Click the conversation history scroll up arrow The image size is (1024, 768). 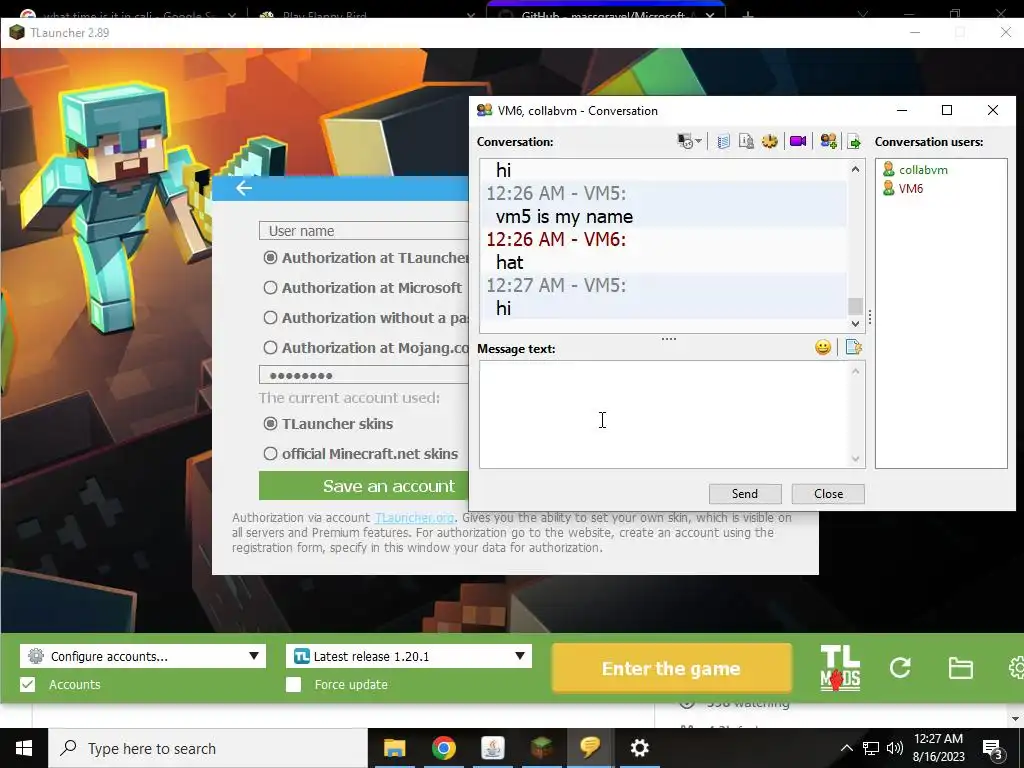click(x=856, y=170)
